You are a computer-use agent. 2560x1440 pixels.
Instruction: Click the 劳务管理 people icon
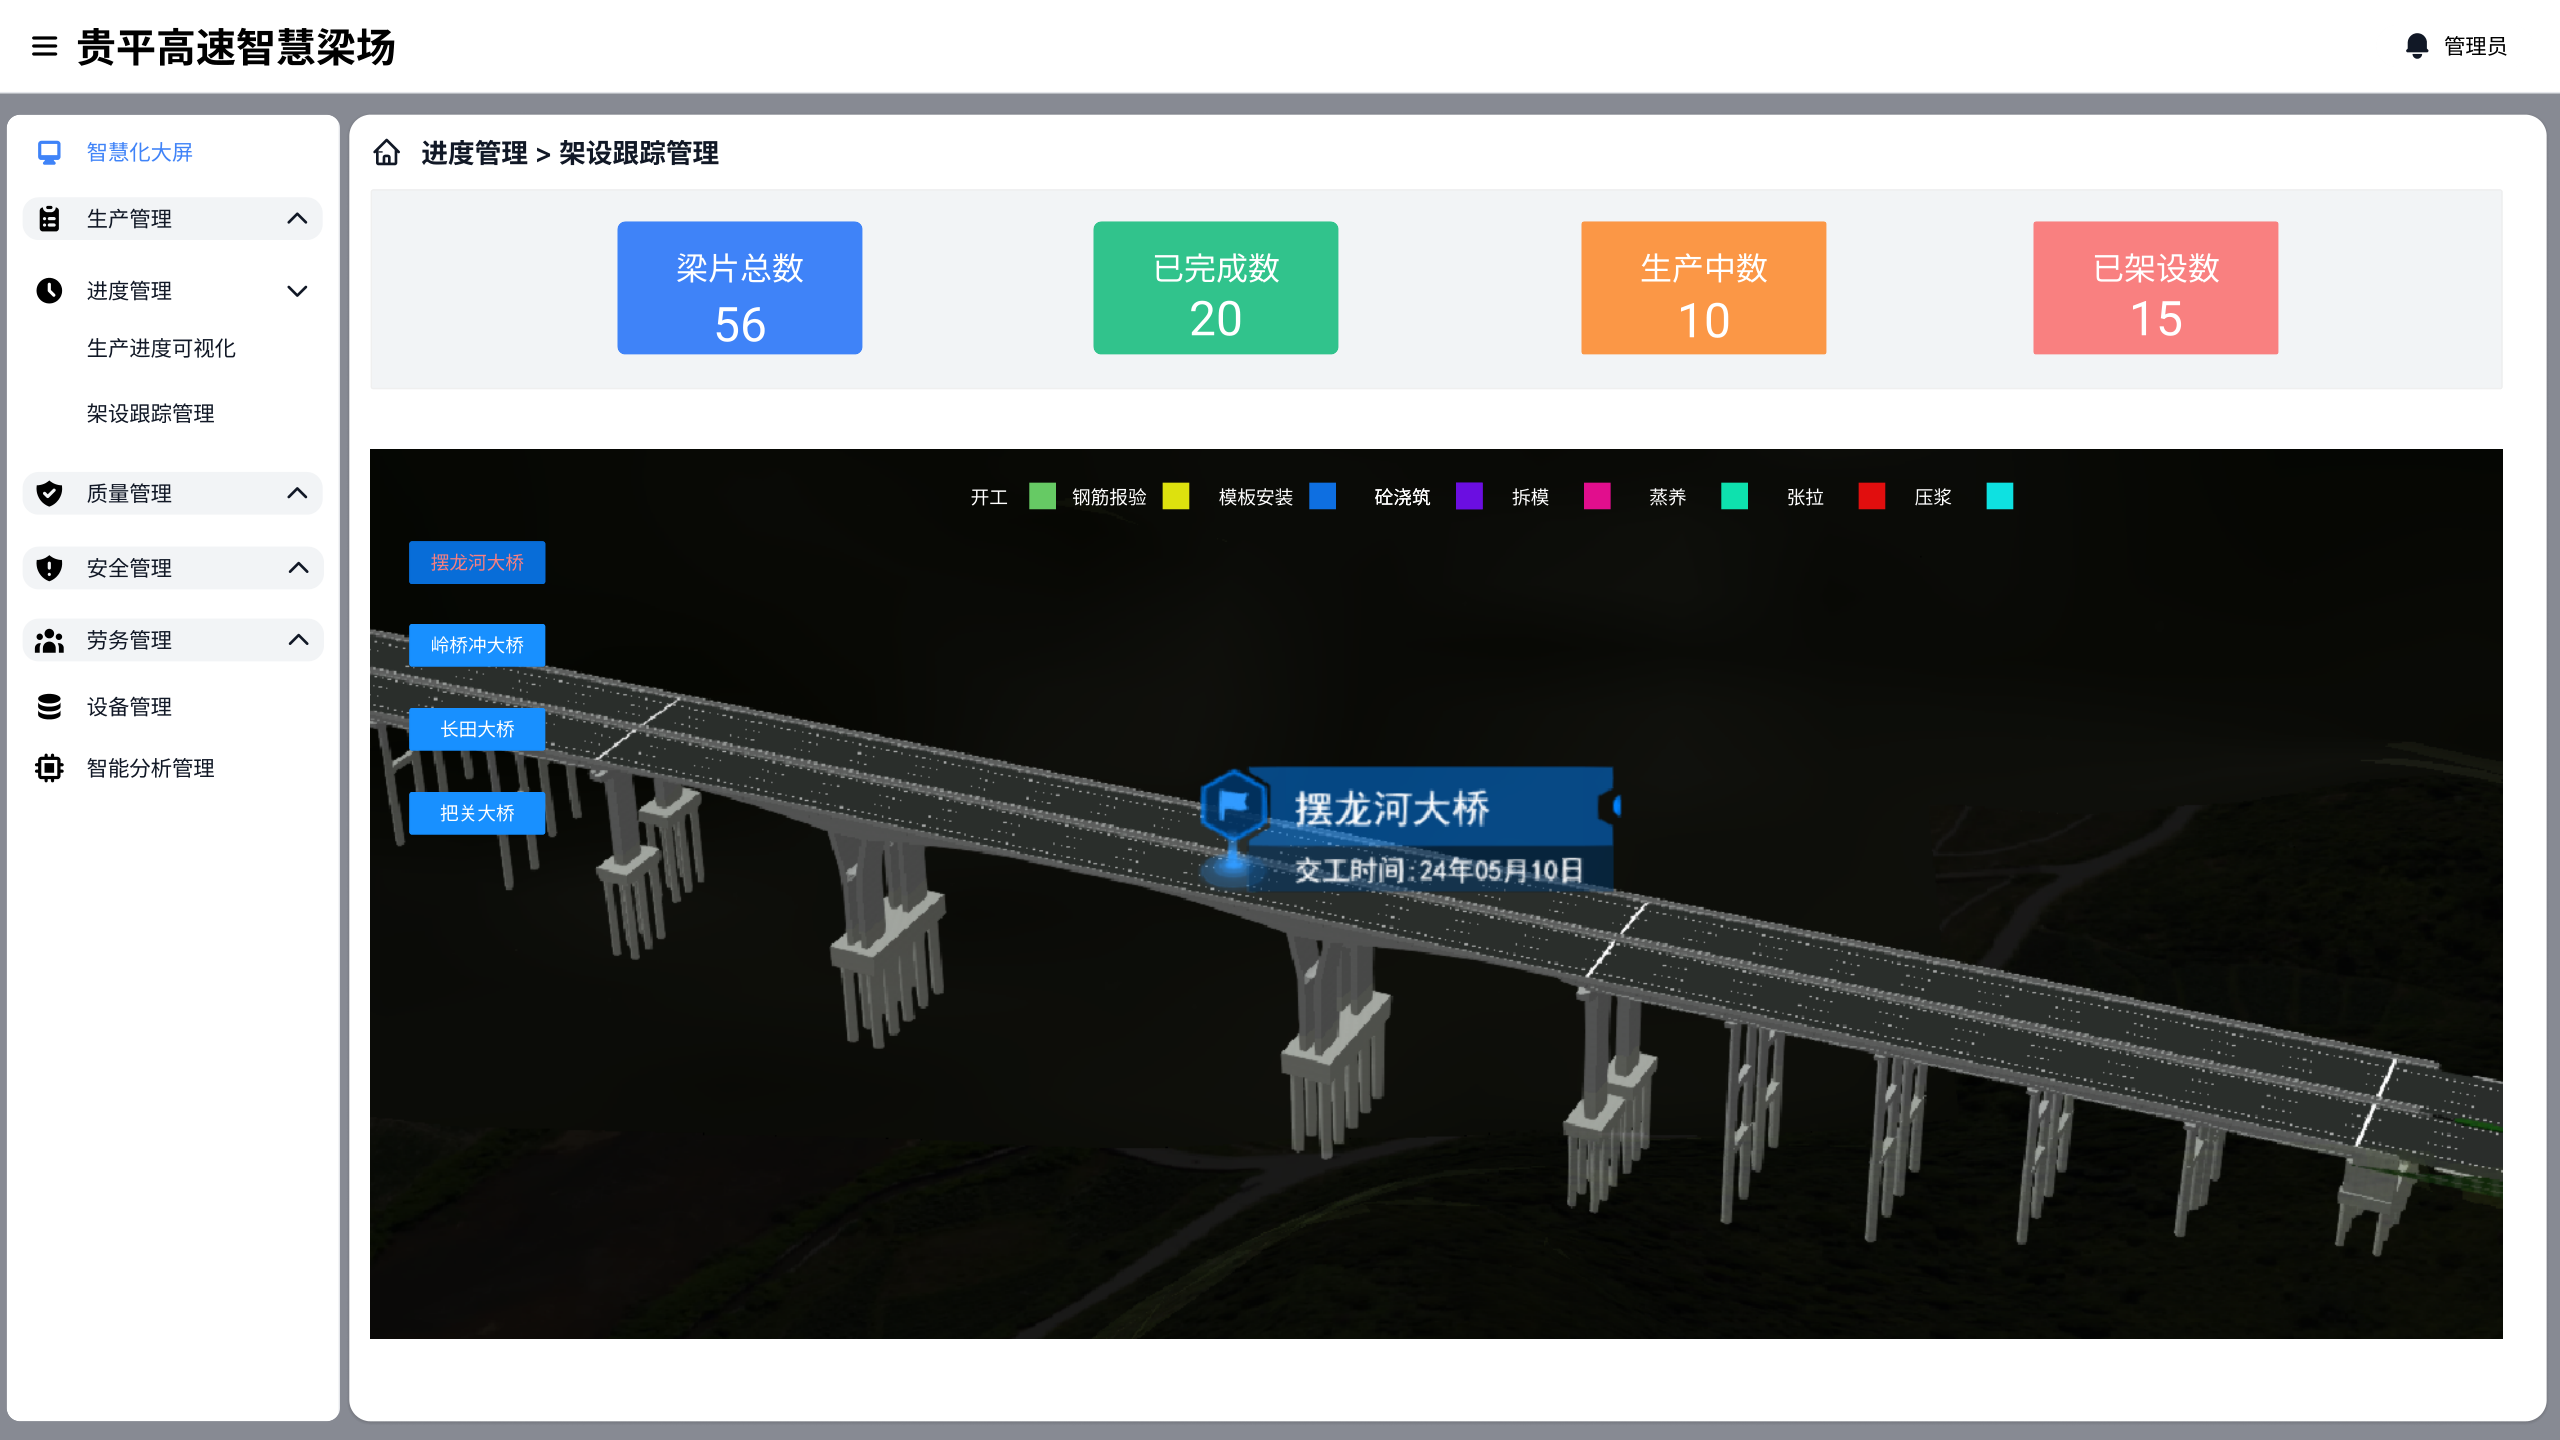tap(49, 640)
